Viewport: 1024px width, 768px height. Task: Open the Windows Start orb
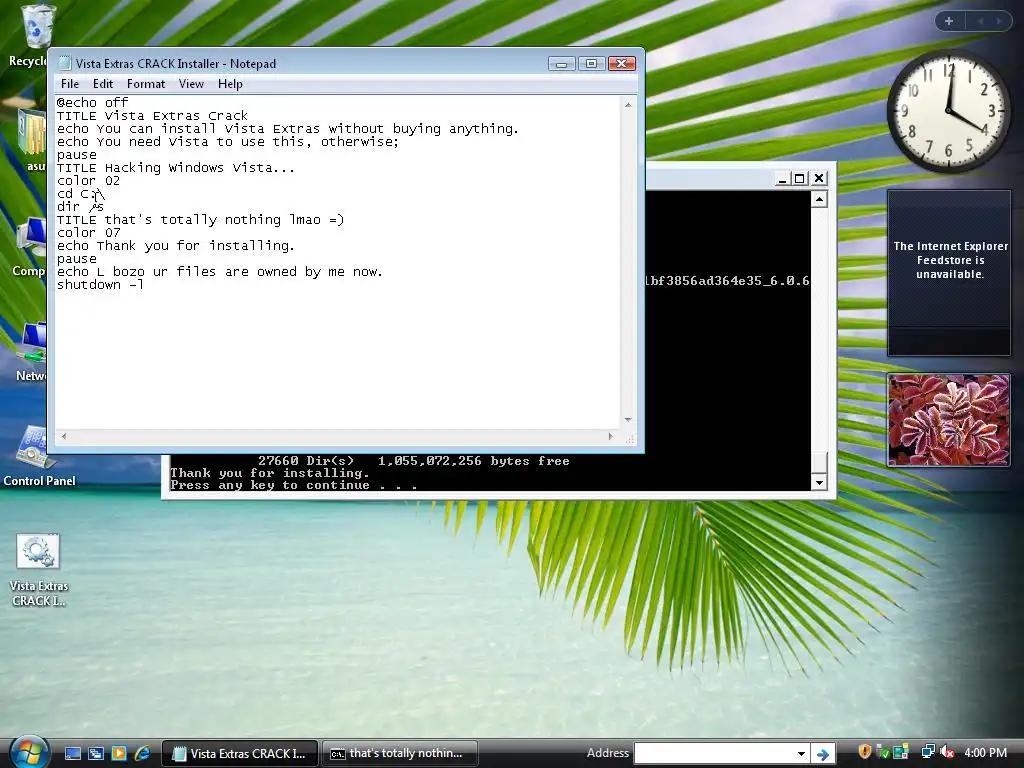29,752
